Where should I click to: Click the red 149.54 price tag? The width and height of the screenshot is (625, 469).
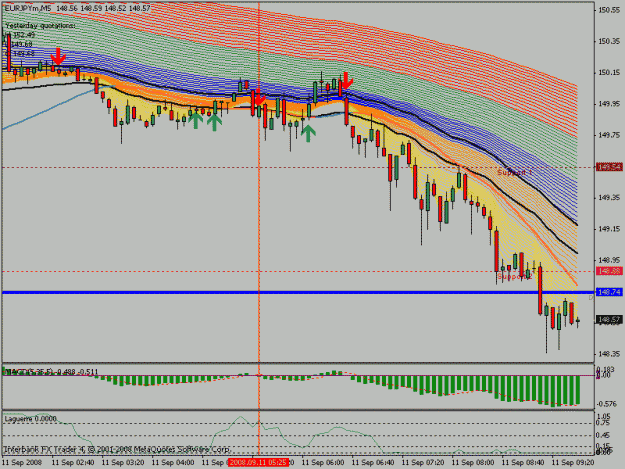pos(609,167)
